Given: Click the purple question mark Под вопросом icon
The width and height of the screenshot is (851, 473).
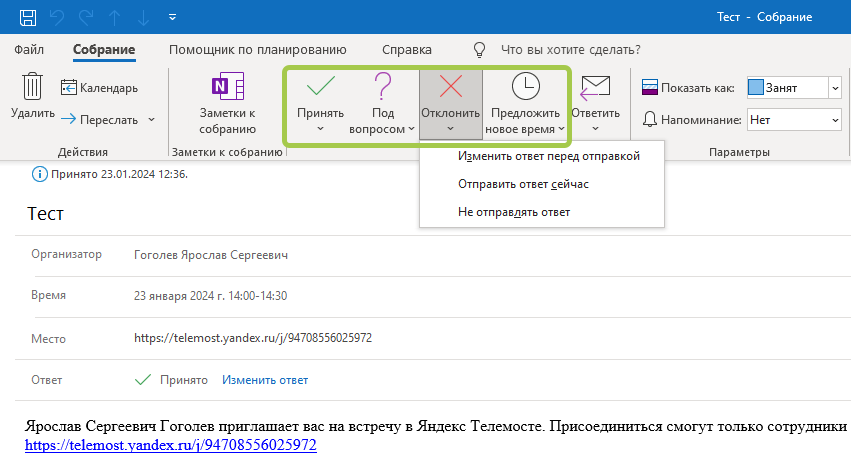Looking at the screenshot, I should click(x=383, y=86).
